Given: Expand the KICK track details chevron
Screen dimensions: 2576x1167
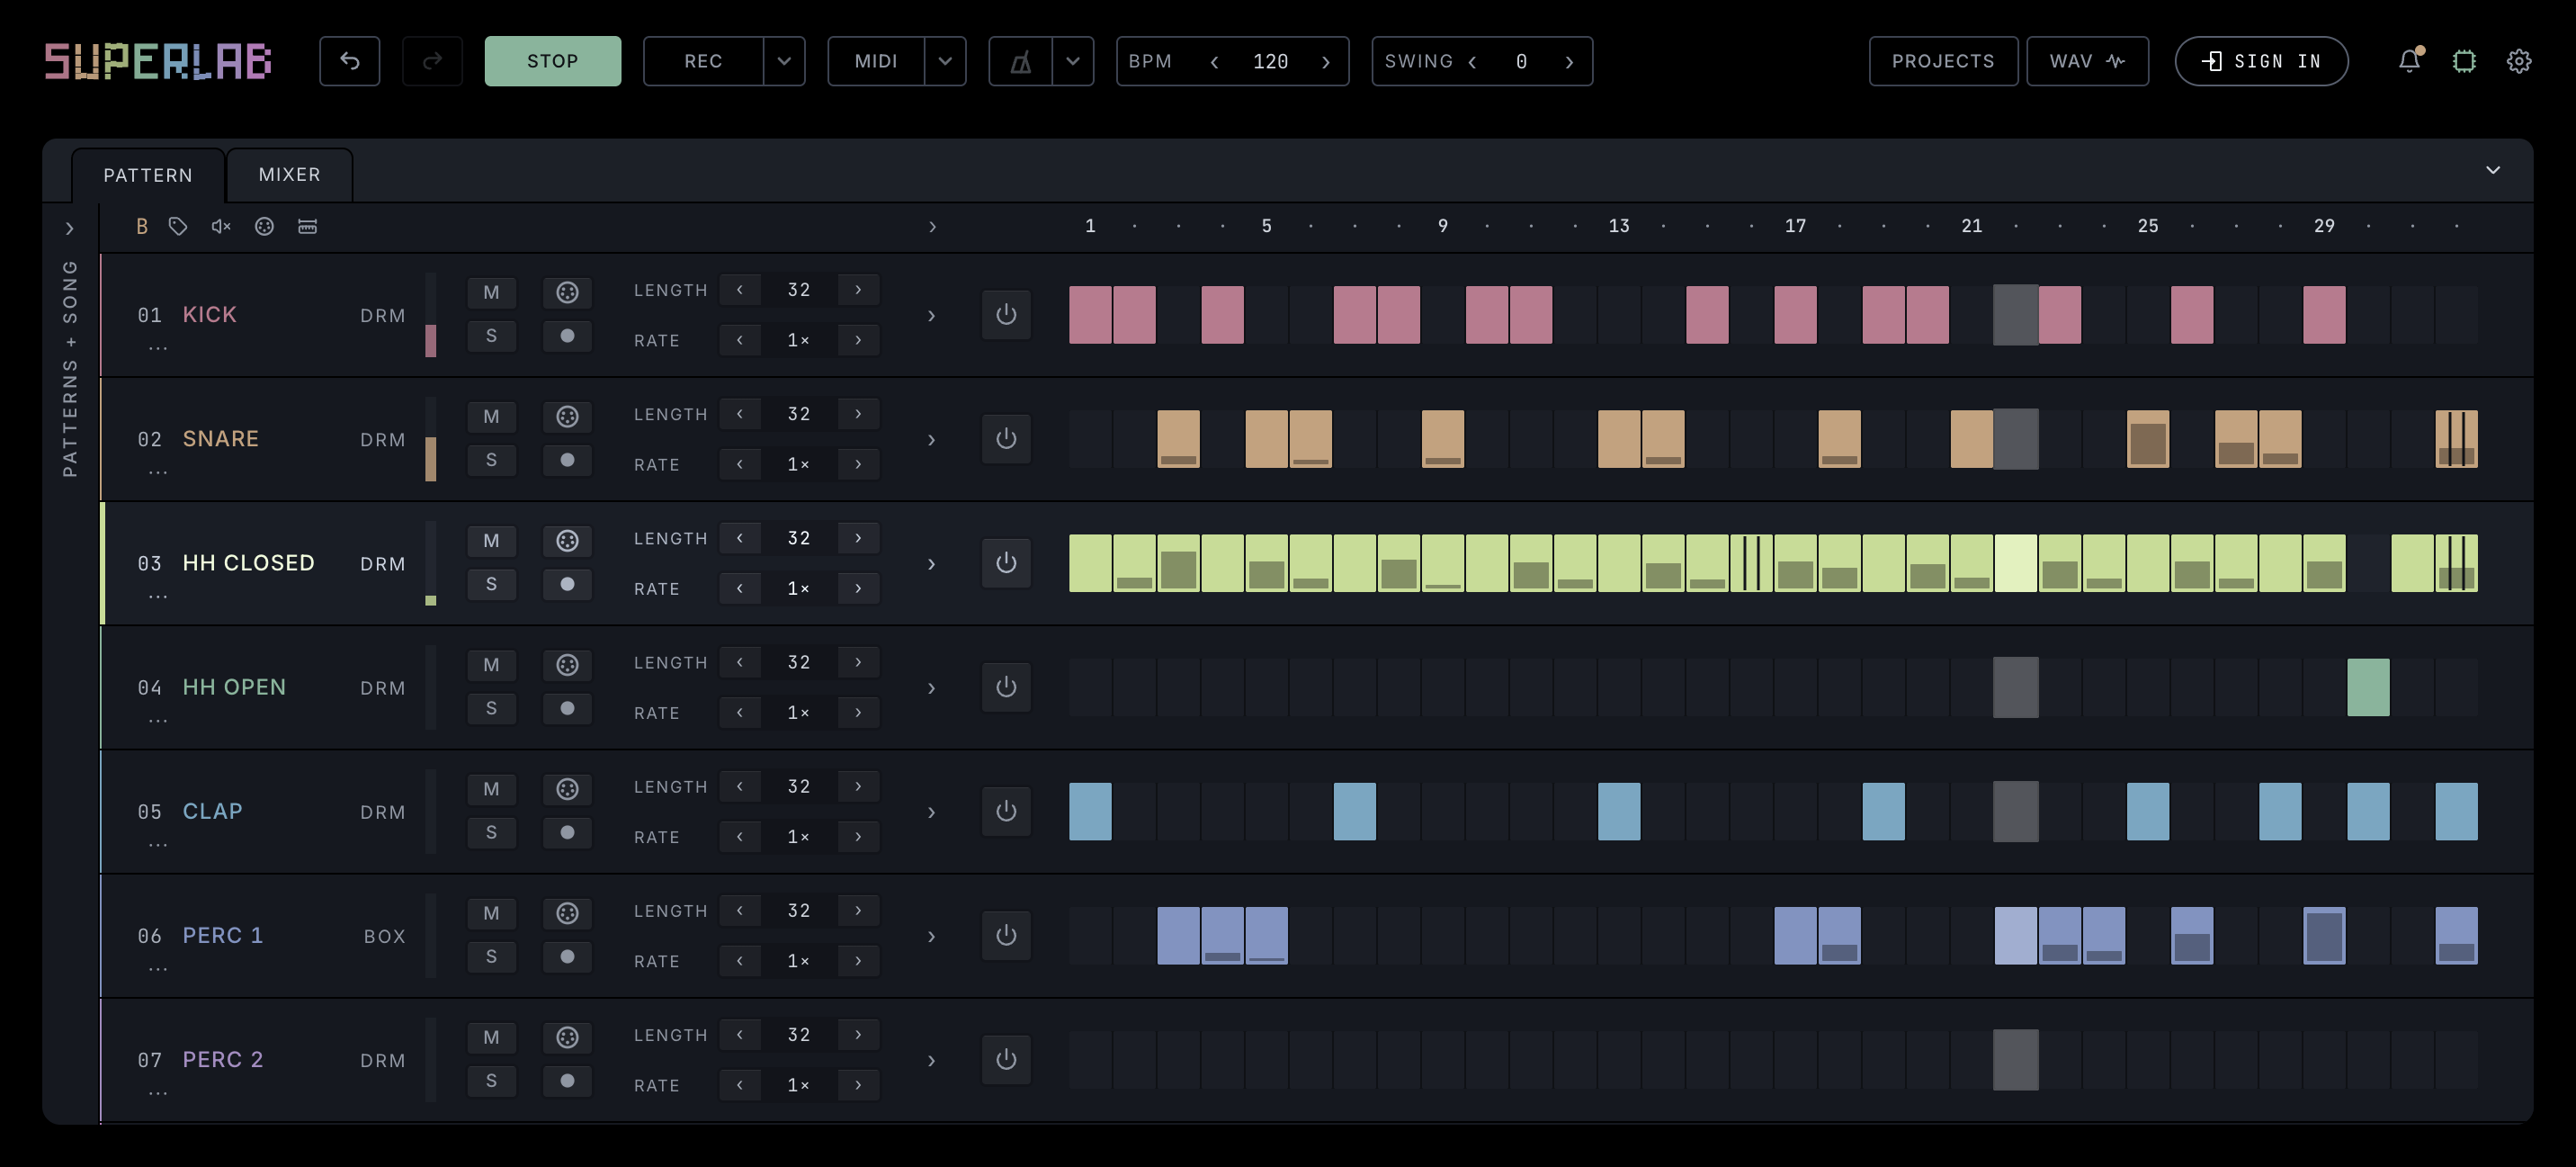Looking at the screenshot, I should (931, 316).
